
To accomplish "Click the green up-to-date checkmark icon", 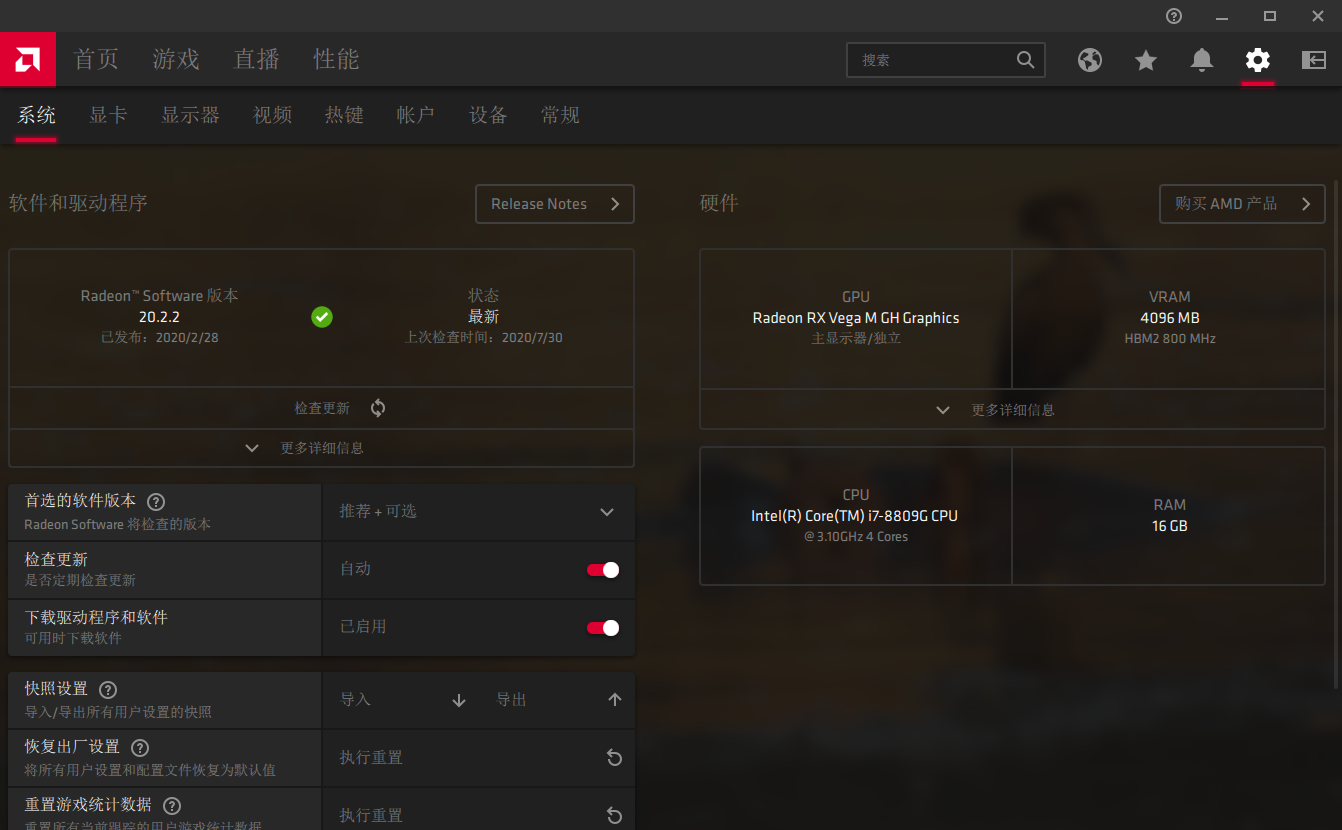I will tap(321, 317).
